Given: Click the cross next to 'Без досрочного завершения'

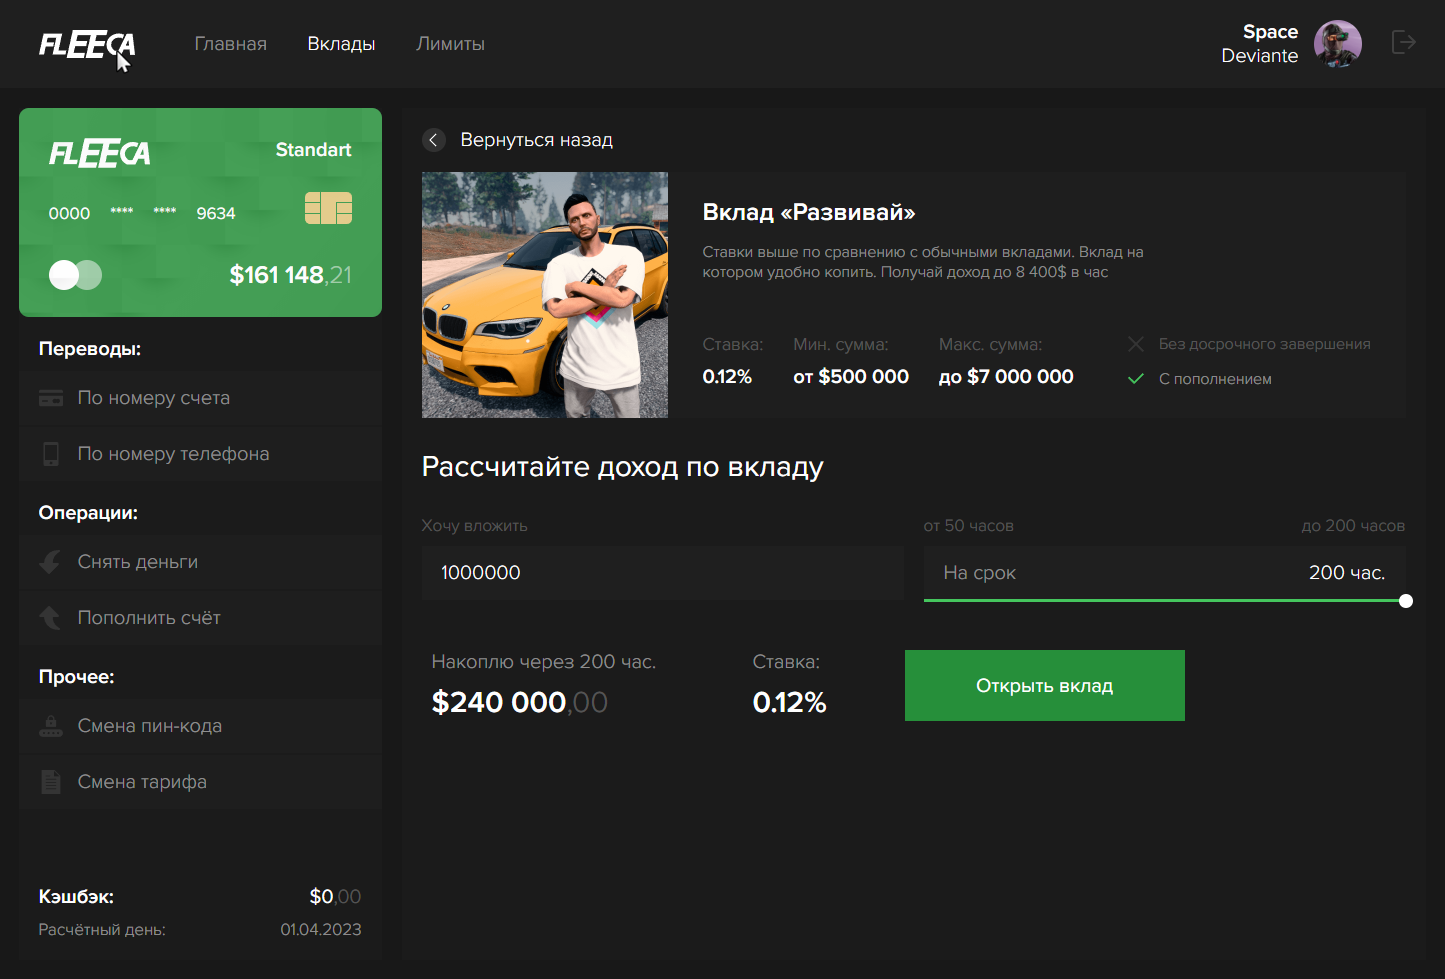Looking at the screenshot, I should pos(1136,344).
